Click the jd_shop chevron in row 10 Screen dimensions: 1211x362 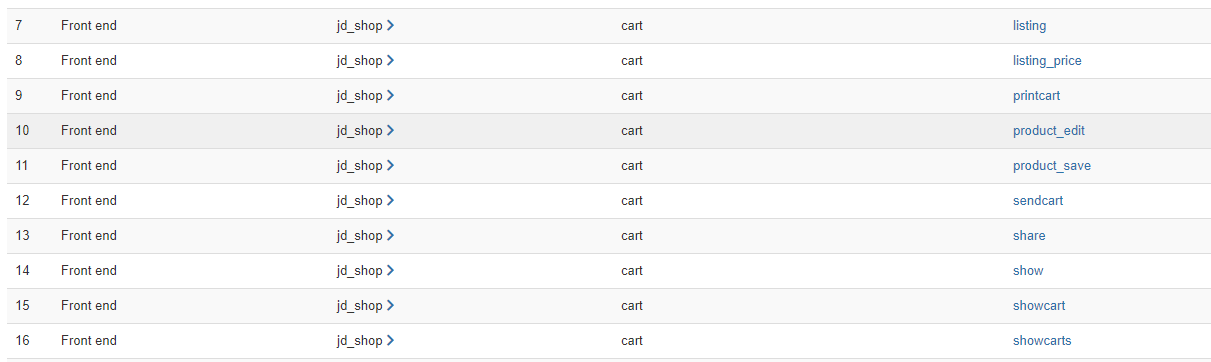coord(390,131)
